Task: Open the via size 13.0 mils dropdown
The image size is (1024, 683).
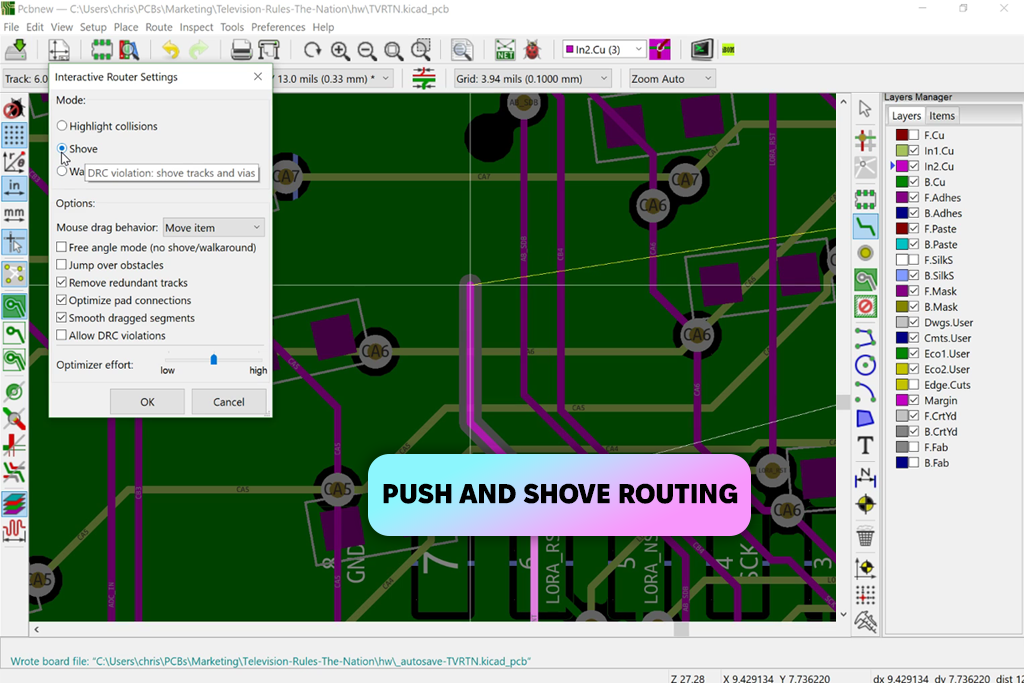Action: pyautogui.click(x=333, y=78)
